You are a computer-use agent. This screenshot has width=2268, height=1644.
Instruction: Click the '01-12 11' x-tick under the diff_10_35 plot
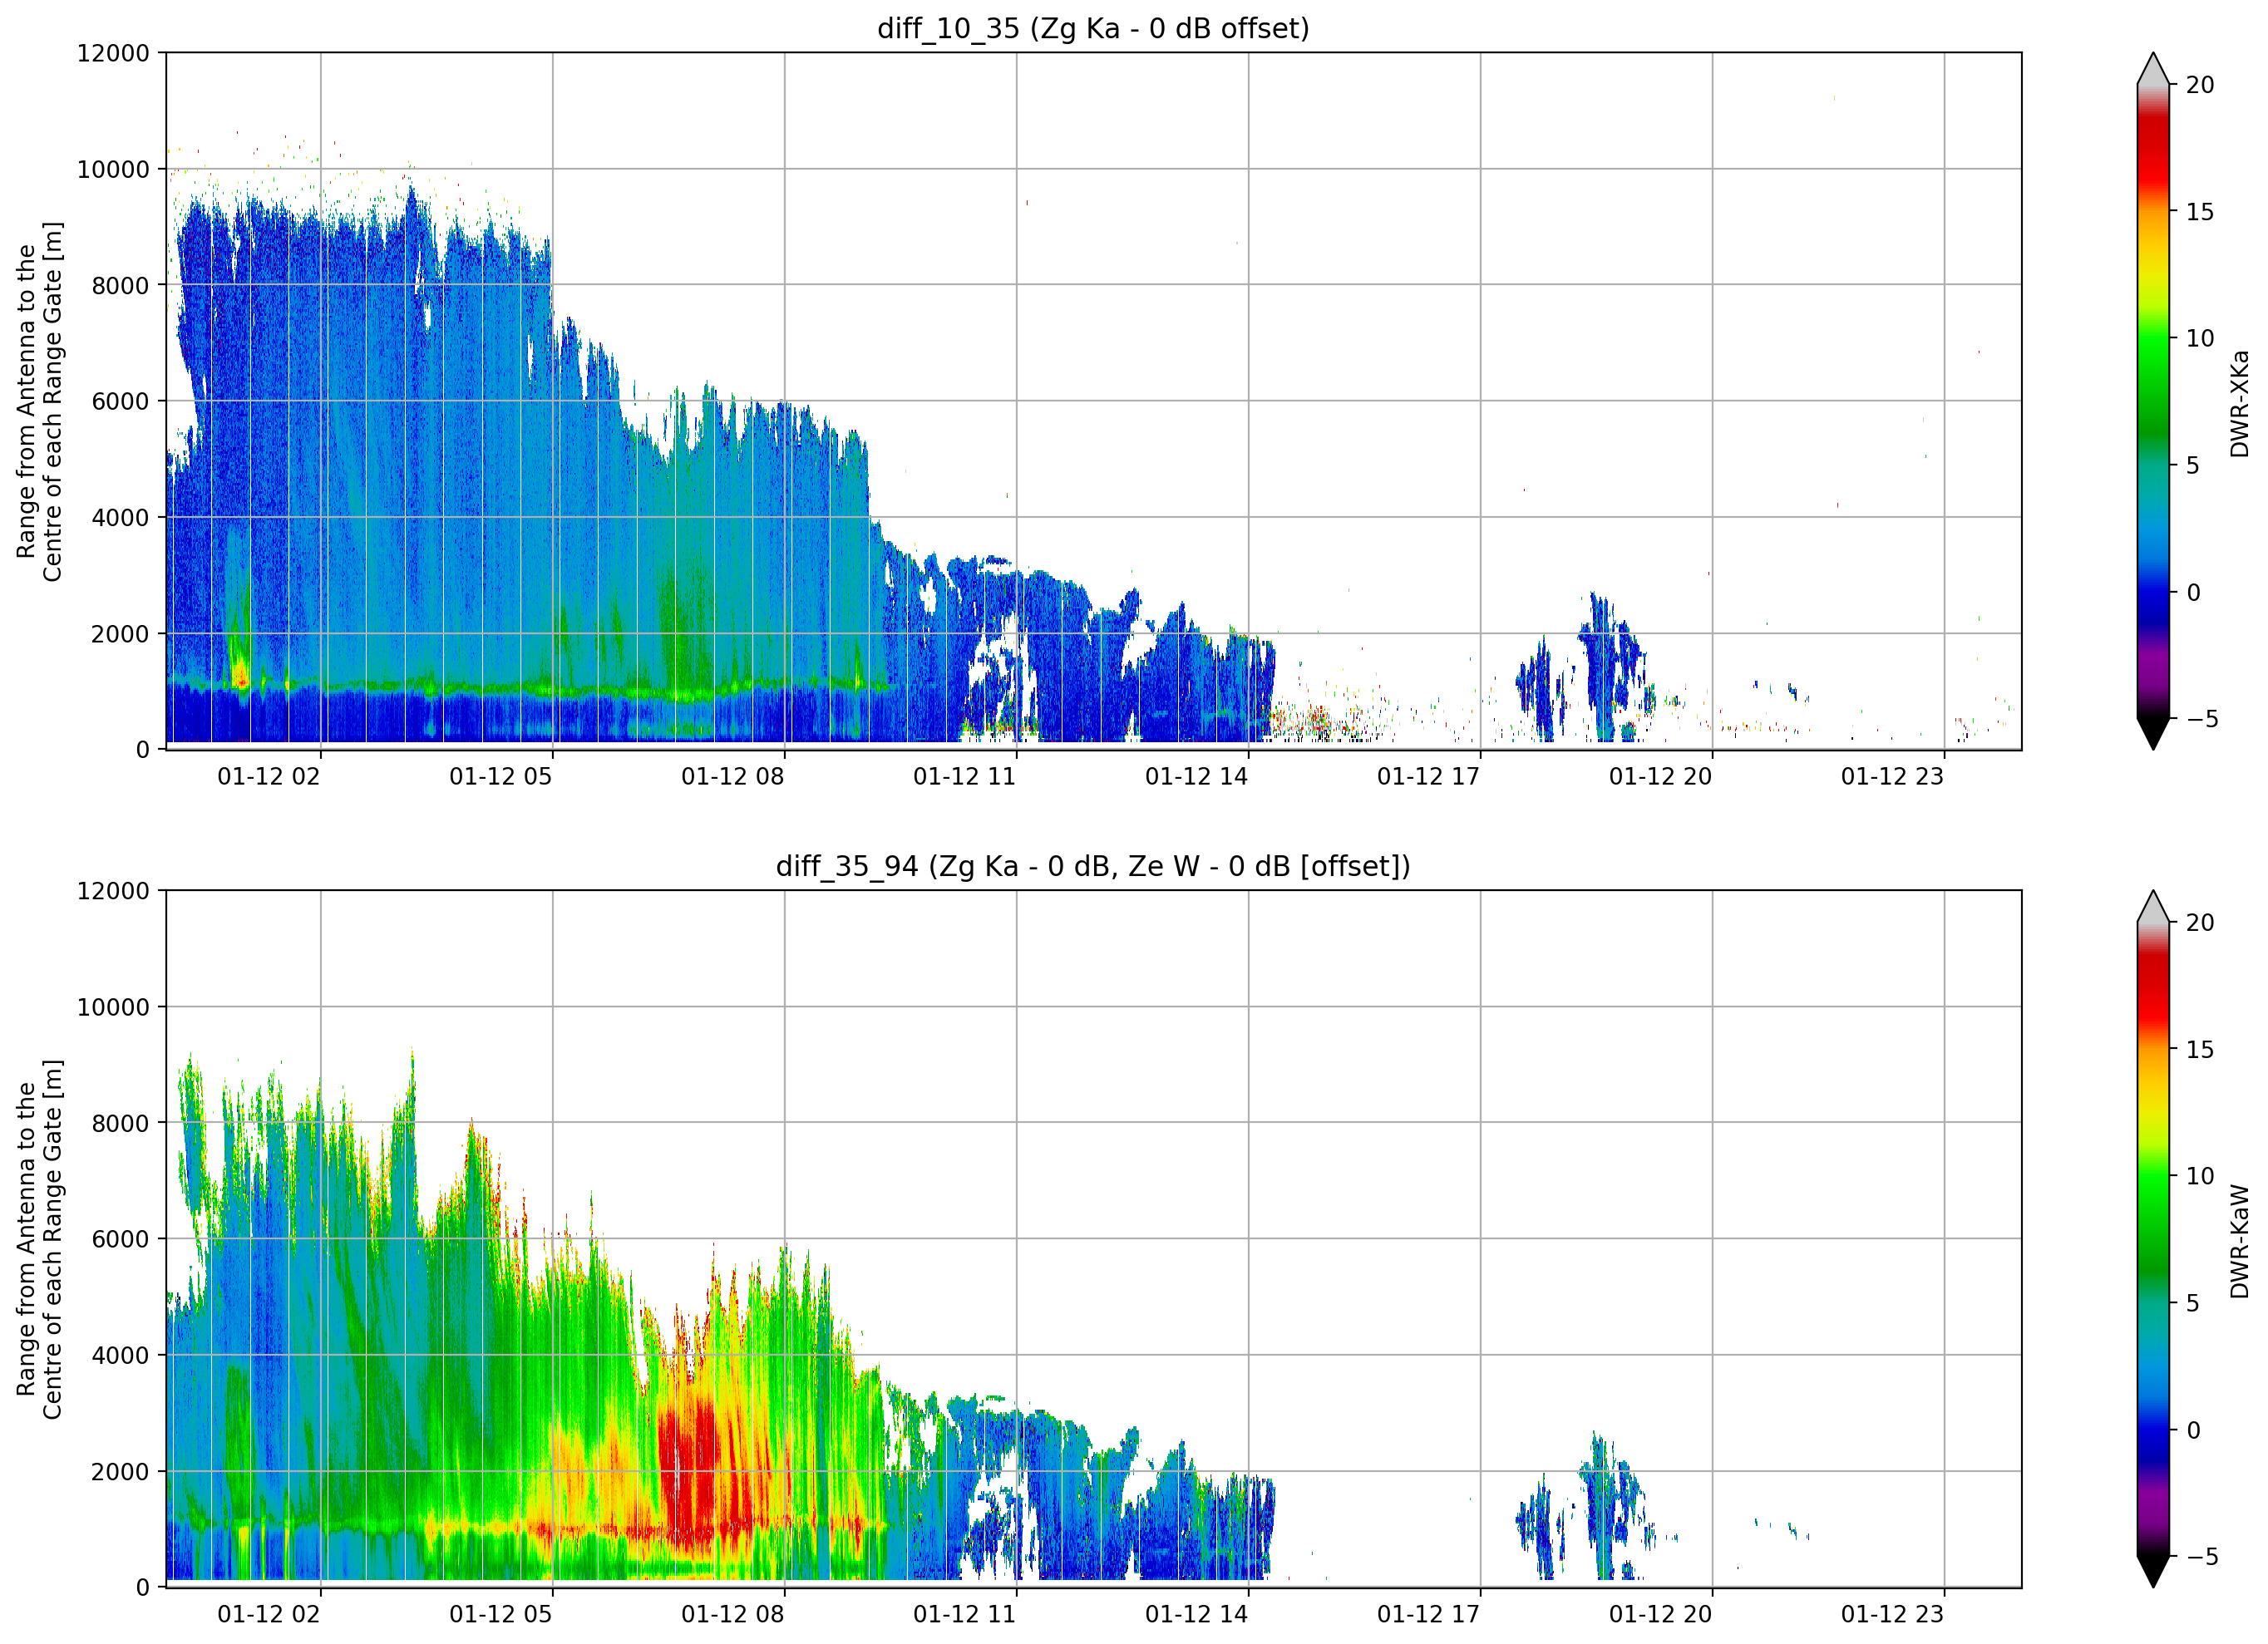[965, 776]
